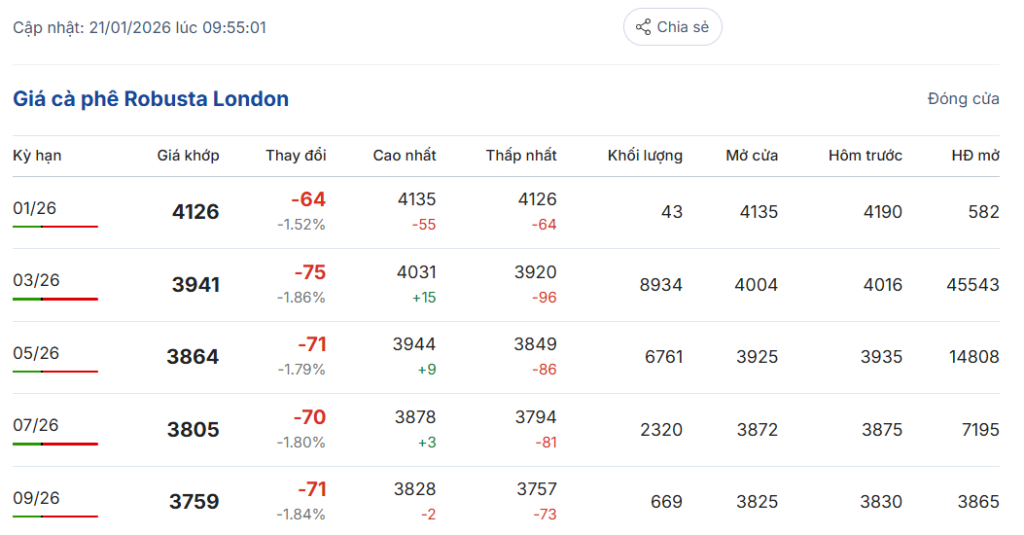Screen dimensions: 1024x535
Task: Click the open interest value 45543
Action: click(x=972, y=285)
